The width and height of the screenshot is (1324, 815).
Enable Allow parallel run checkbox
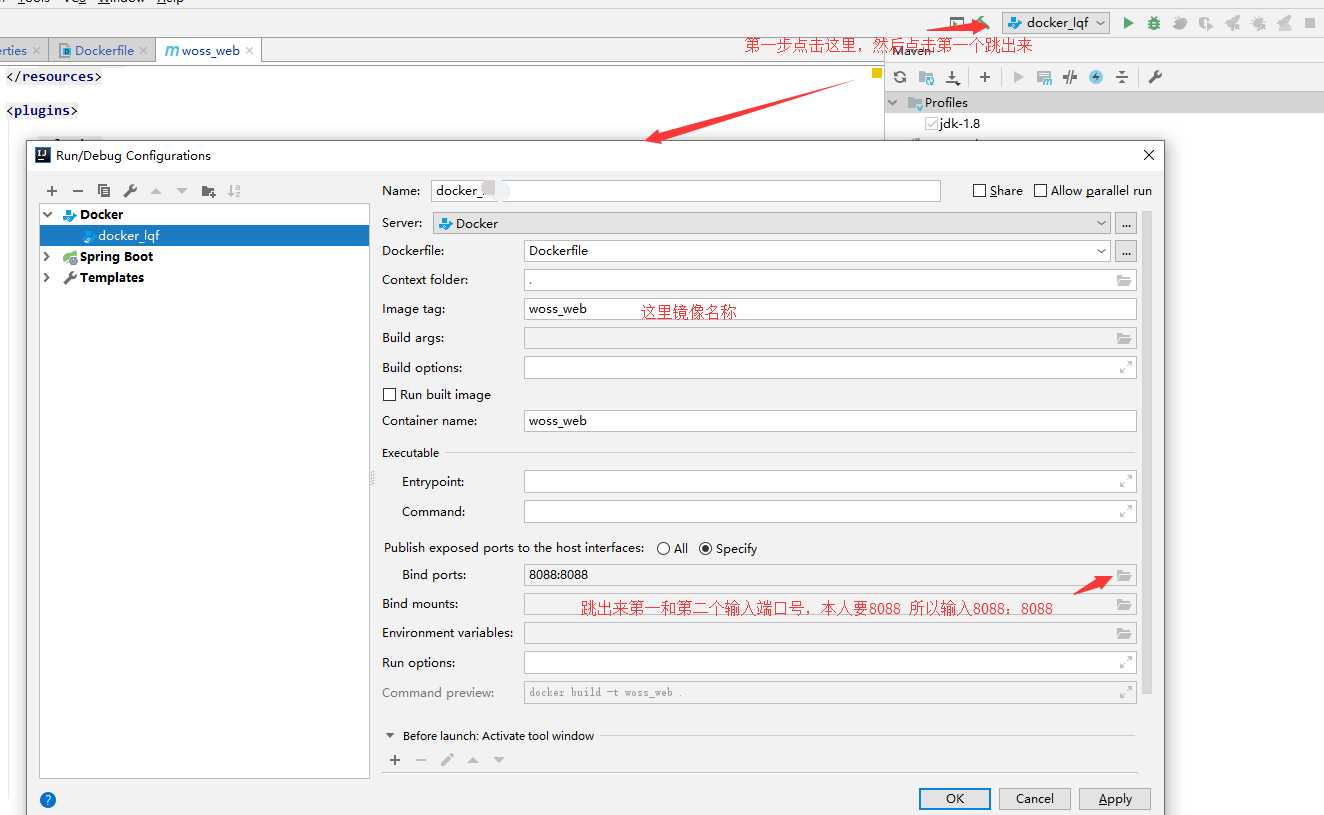click(1041, 191)
